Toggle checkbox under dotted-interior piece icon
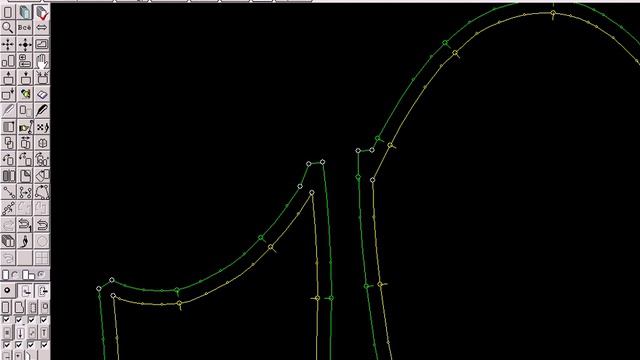640x360 pixels. click(x=31, y=320)
